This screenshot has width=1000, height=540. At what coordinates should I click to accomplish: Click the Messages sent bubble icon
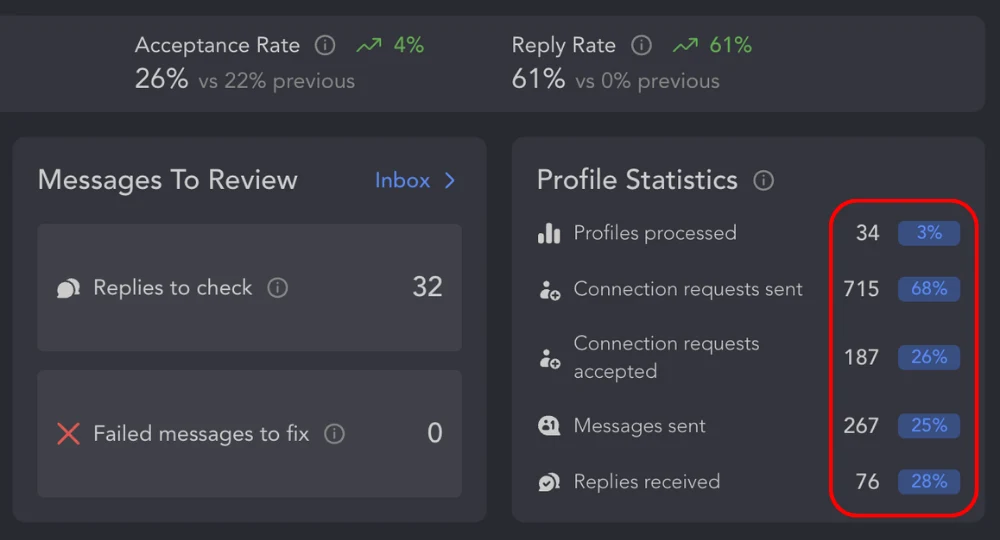(549, 425)
